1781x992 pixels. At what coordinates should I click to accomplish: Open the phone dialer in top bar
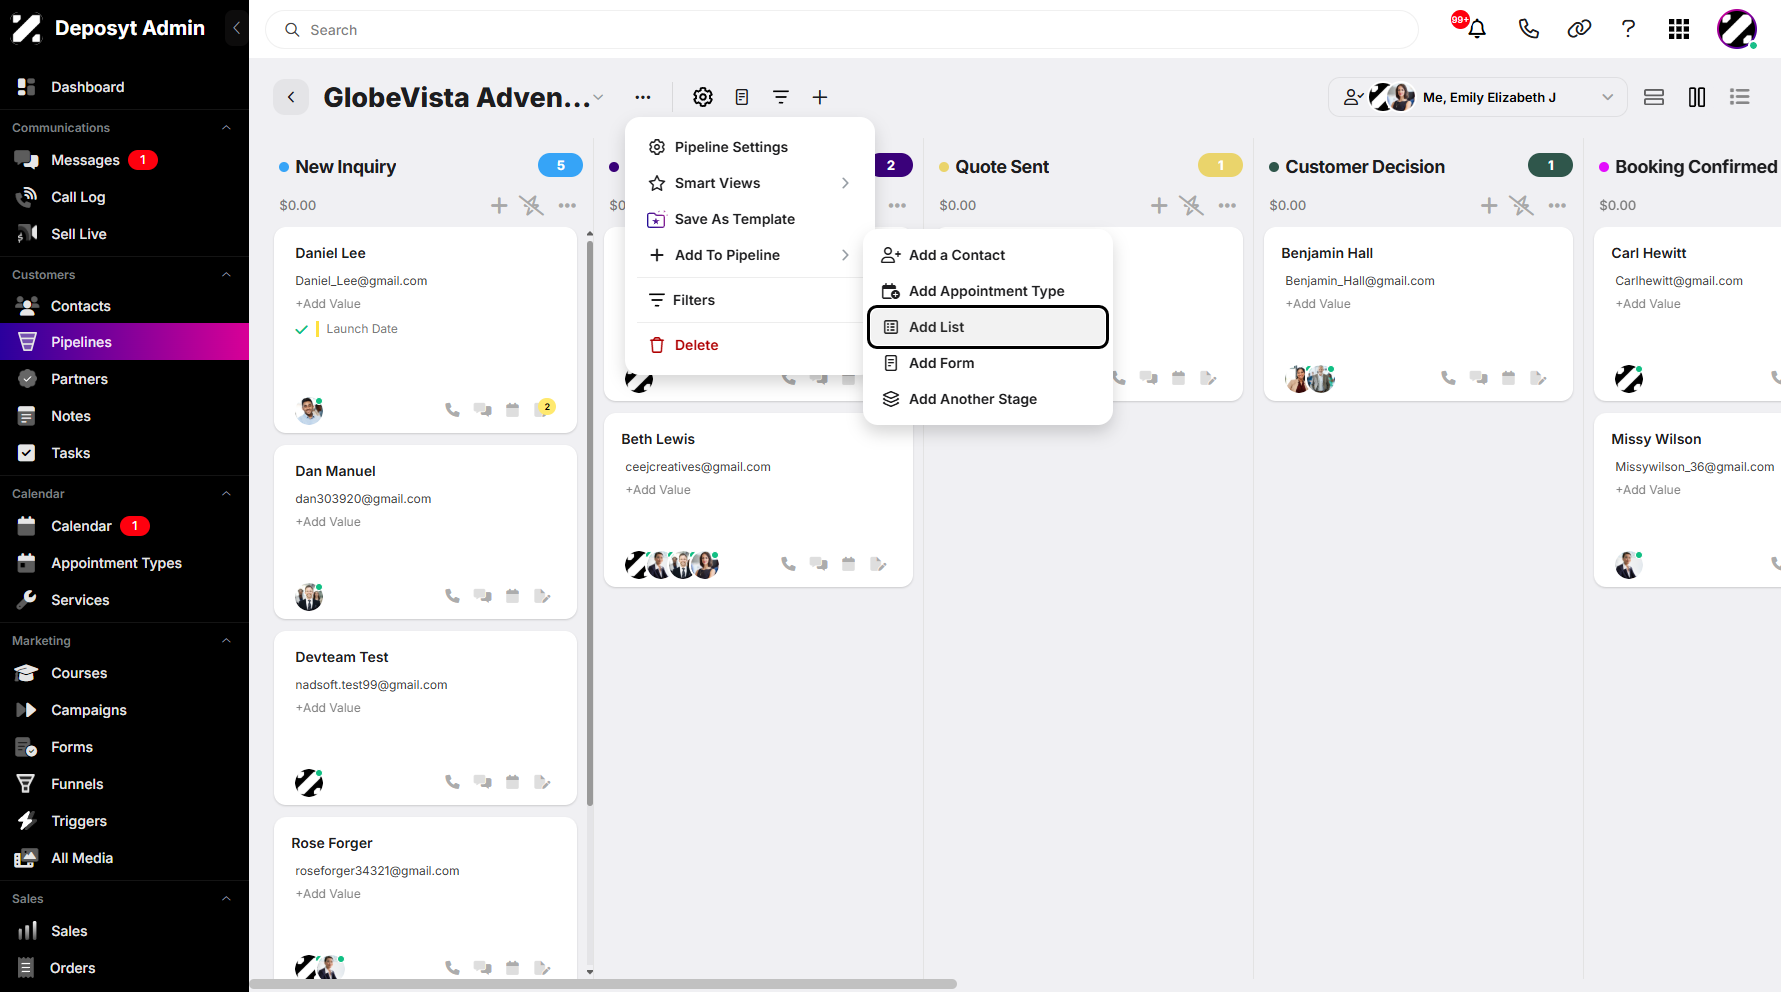1528,29
